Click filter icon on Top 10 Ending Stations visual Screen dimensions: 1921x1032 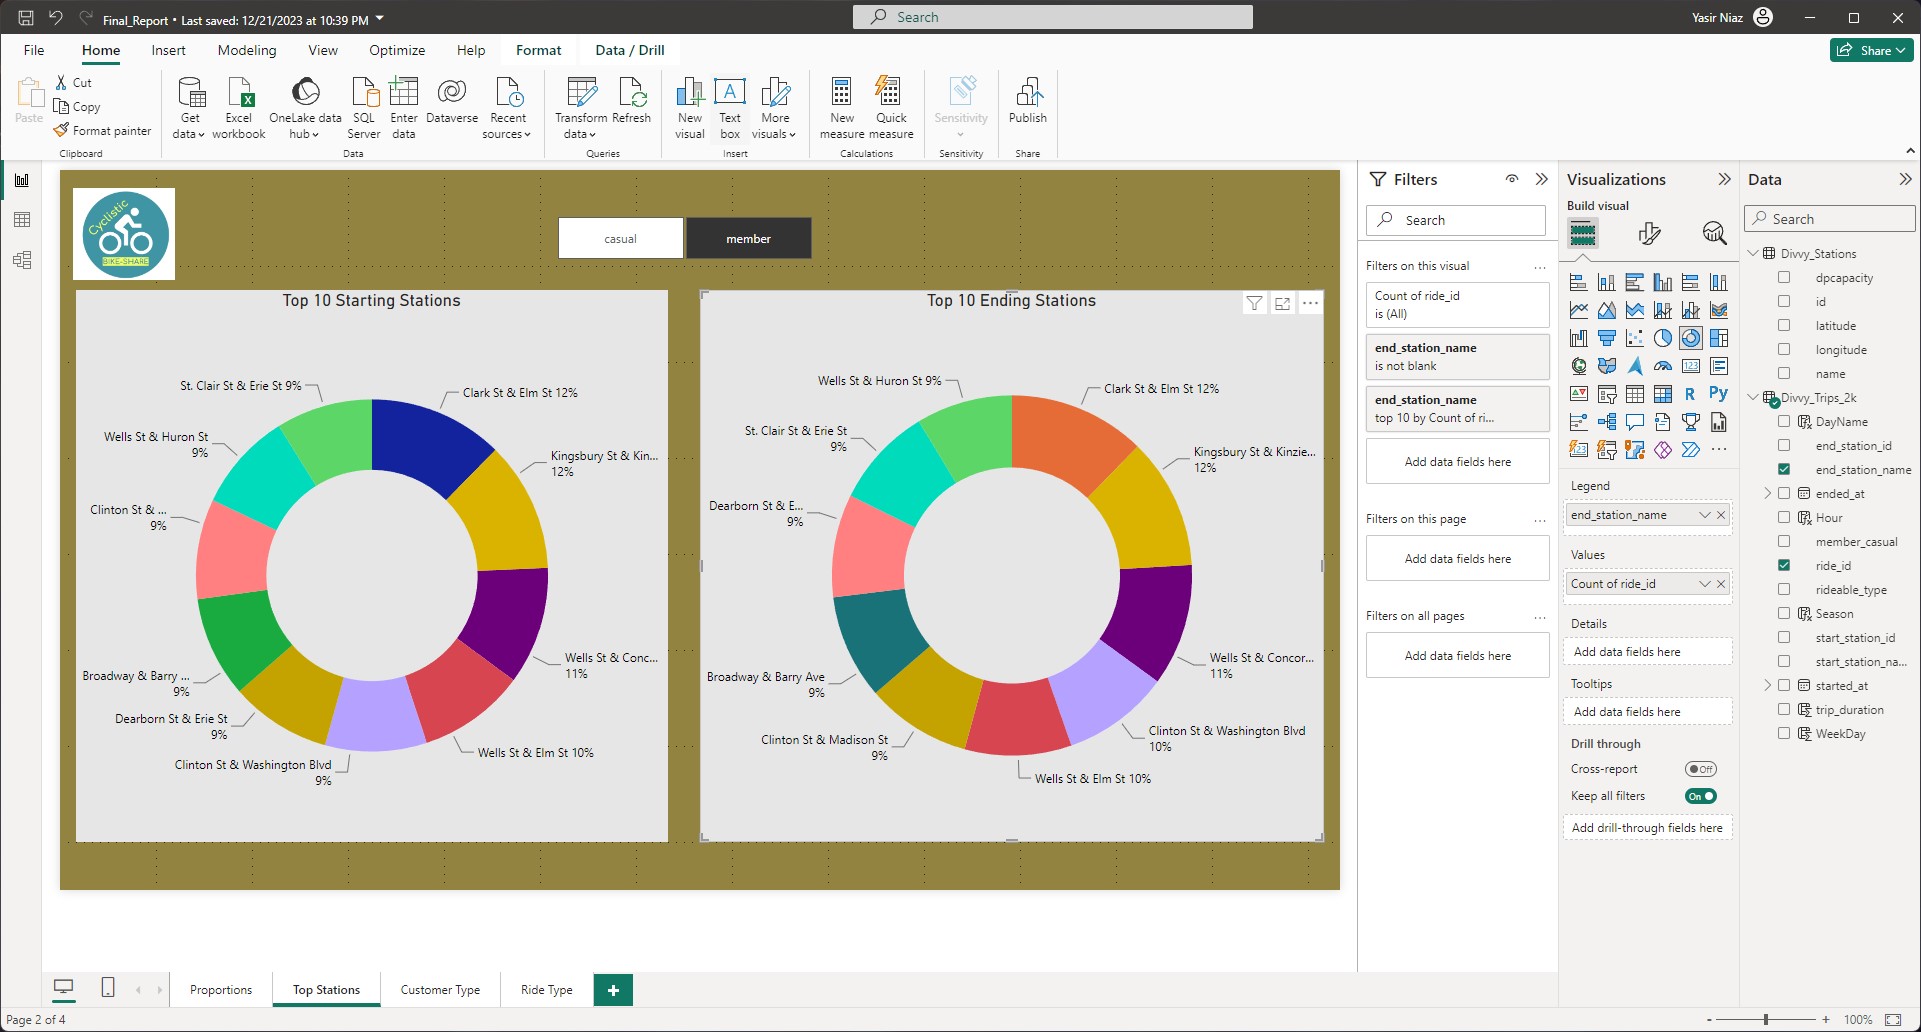click(x=1254, y=303)
